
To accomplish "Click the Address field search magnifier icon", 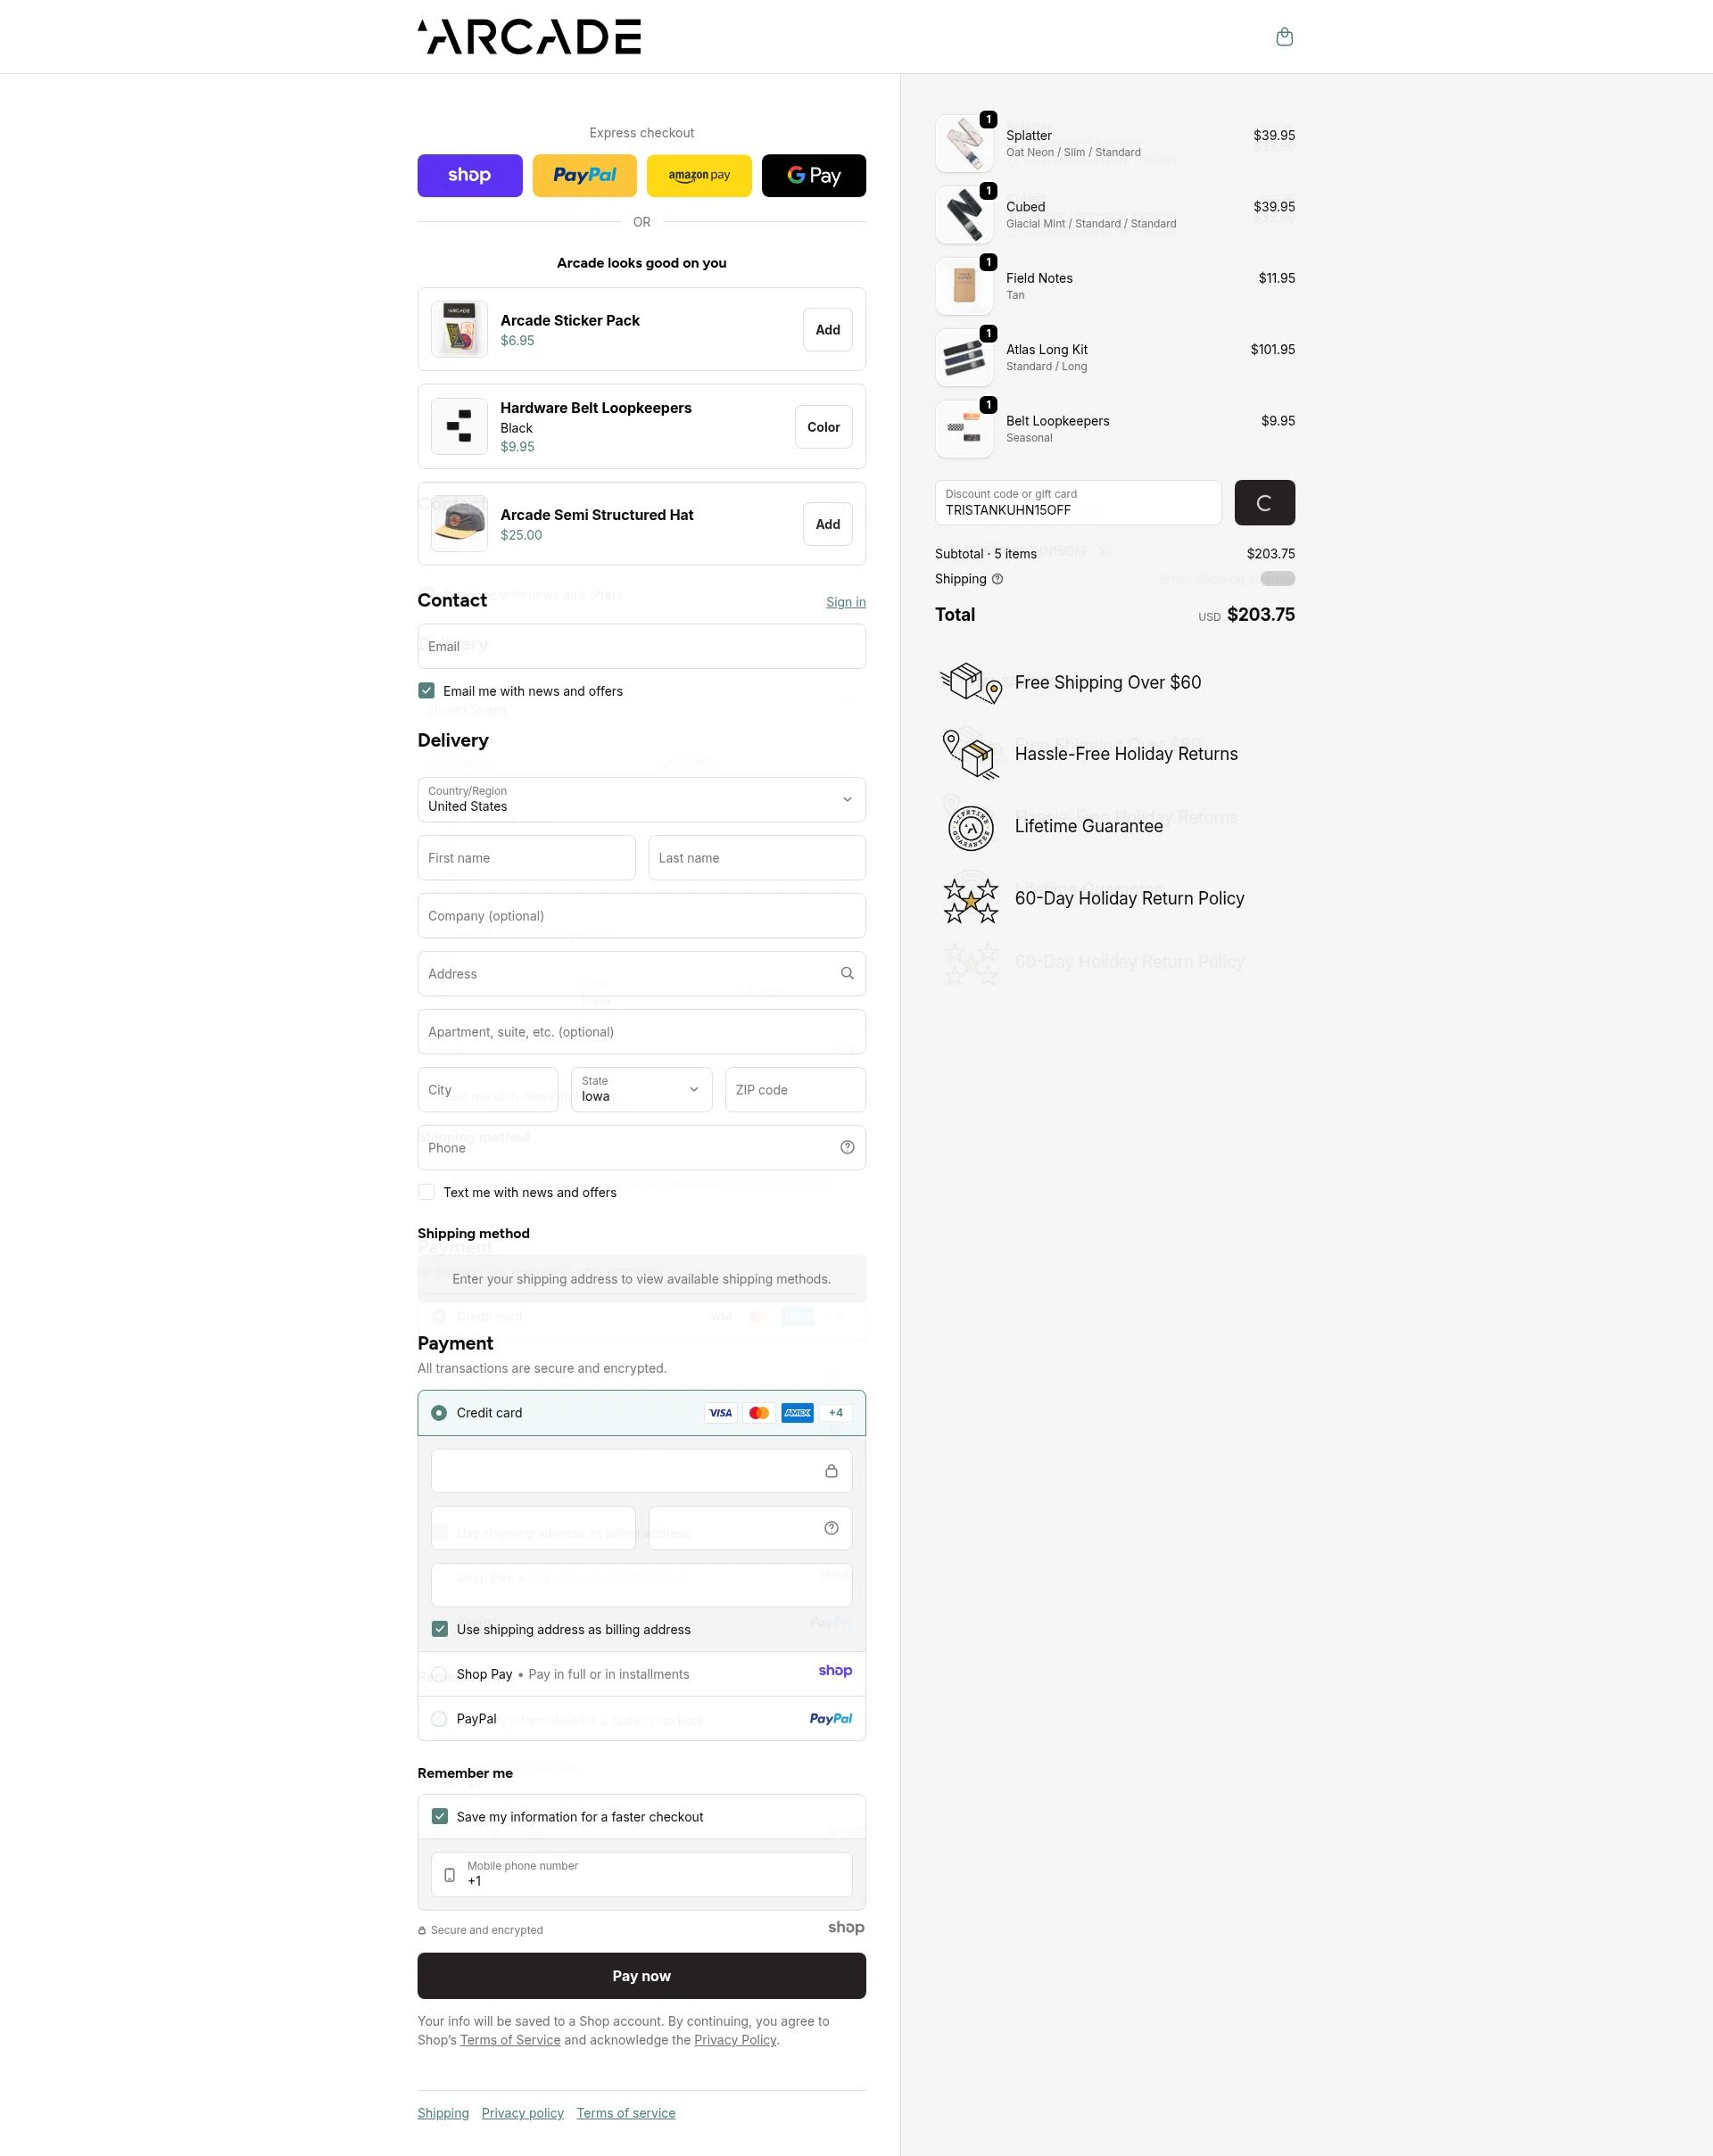I will coord(847,973).
